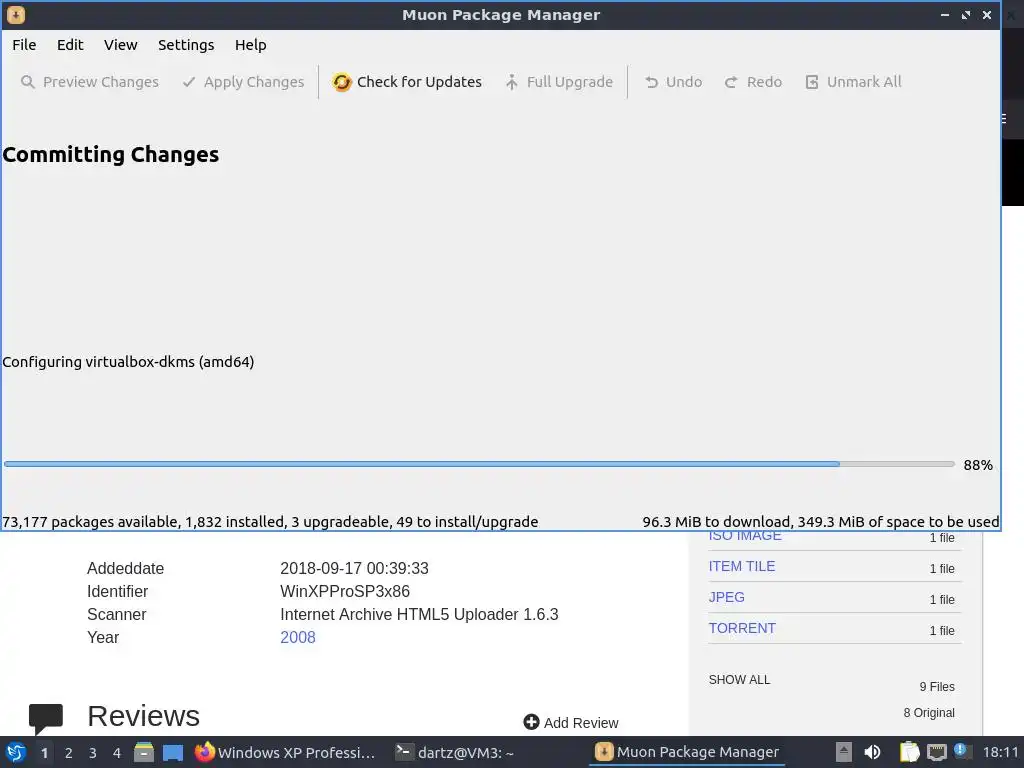Click Redo in the toolbar

click(x=753, y=82)
